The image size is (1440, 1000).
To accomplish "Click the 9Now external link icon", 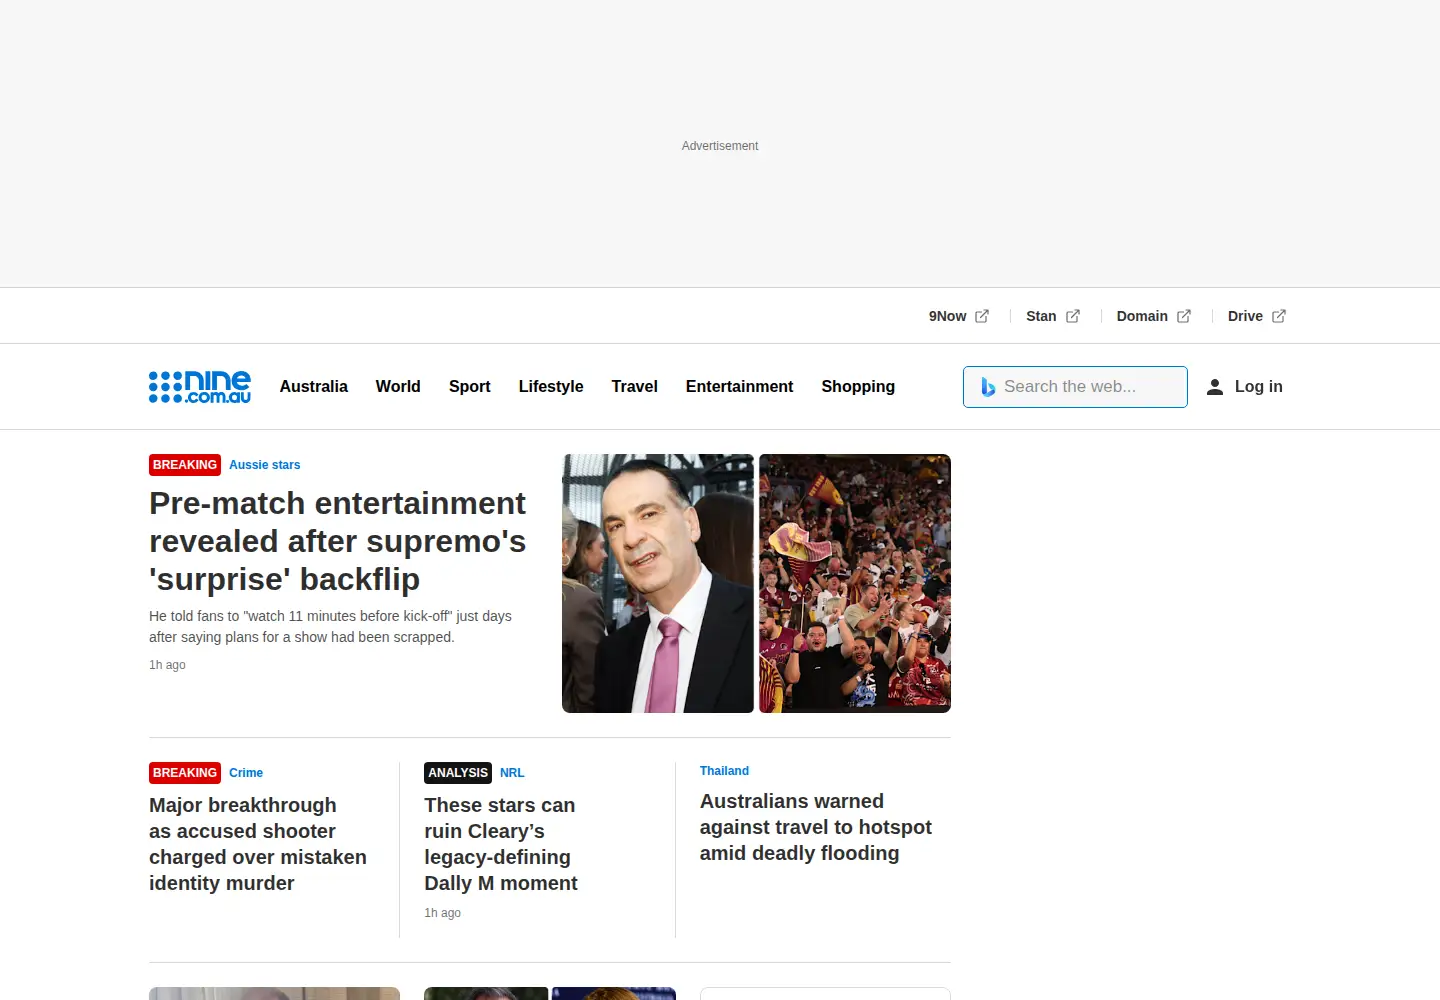I will point(982,316).
